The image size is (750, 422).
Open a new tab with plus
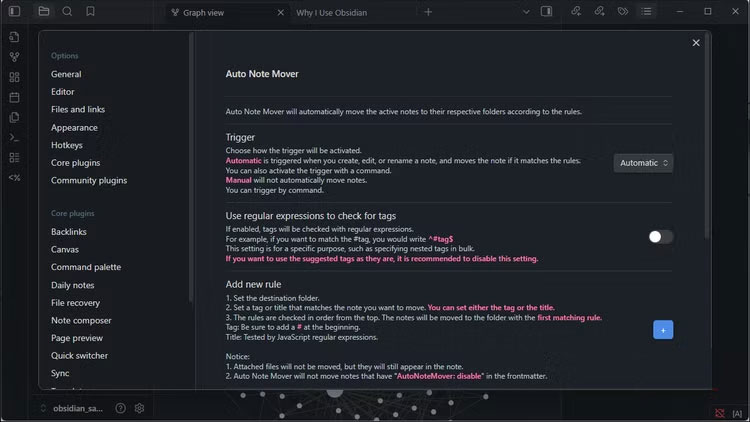[428, 12]
